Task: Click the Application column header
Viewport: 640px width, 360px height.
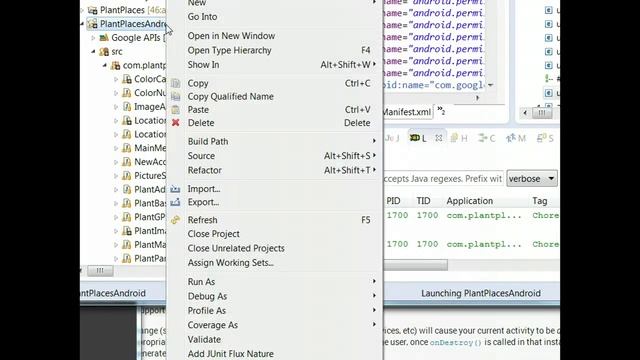Action: (469, 201)
